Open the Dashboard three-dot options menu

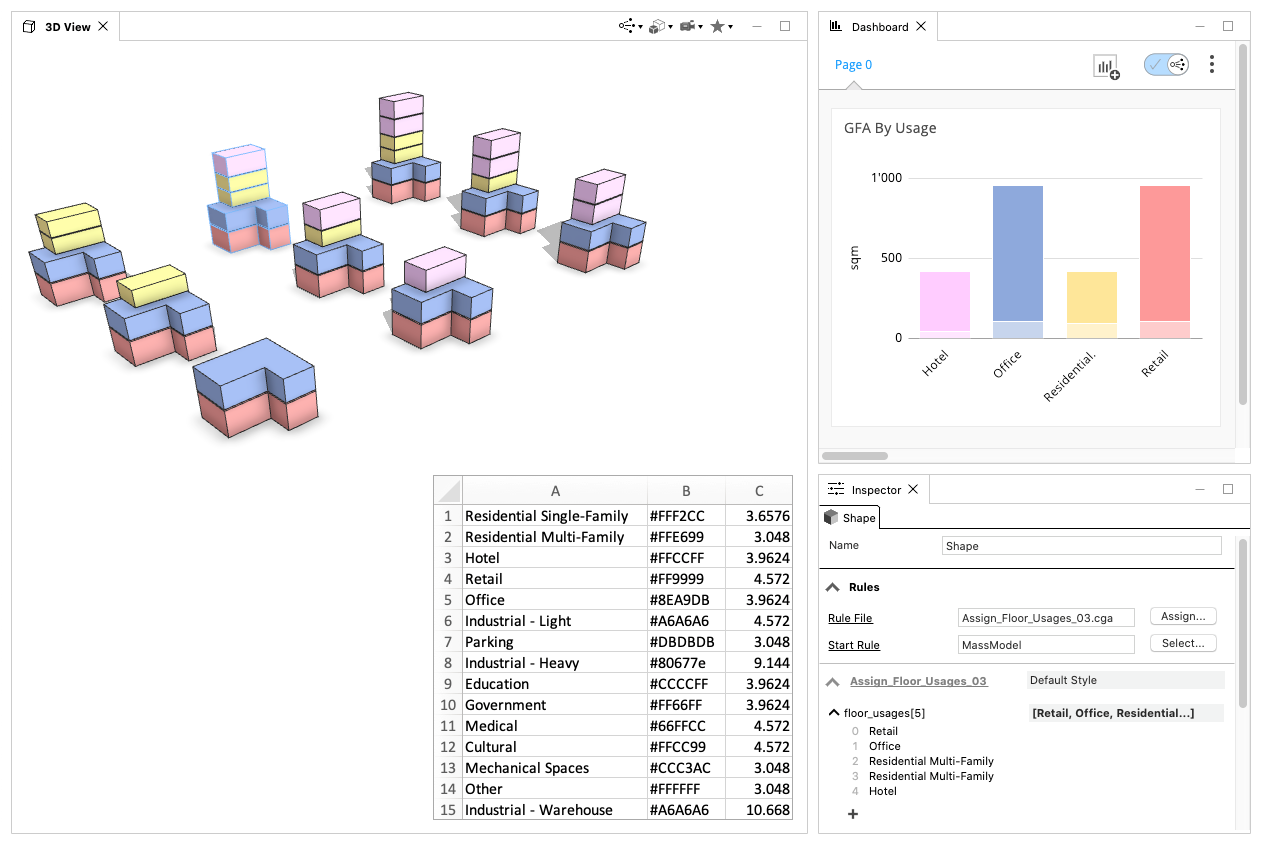1212,65
